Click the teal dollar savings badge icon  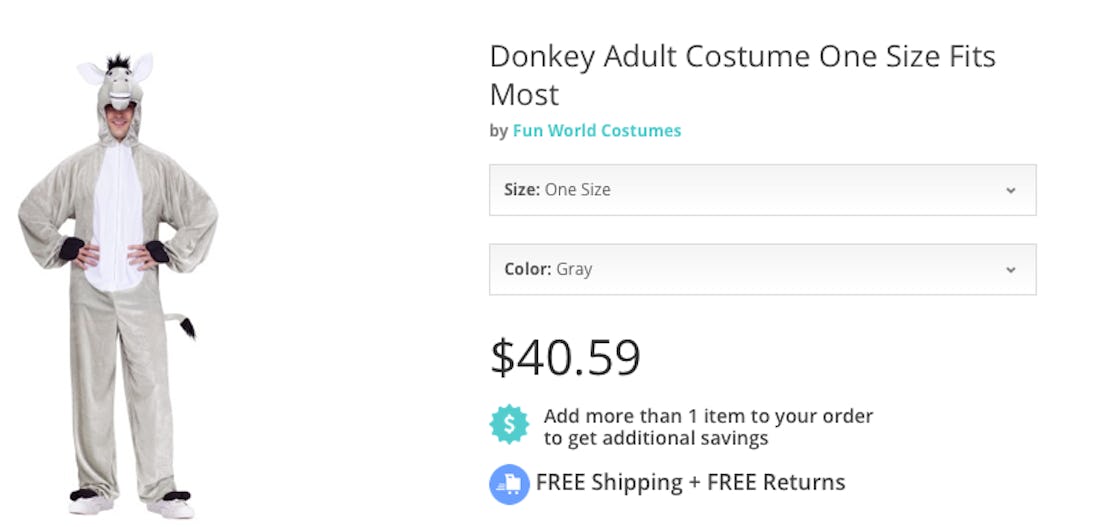coord(509,425)
